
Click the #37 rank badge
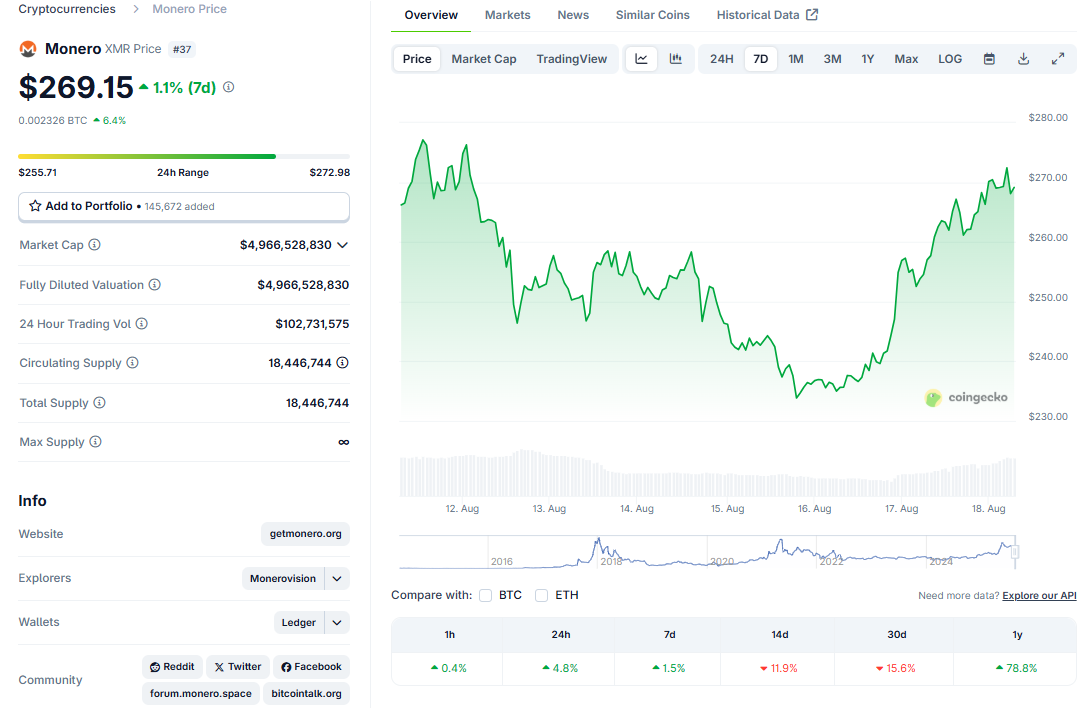click(x=182, y=49)
